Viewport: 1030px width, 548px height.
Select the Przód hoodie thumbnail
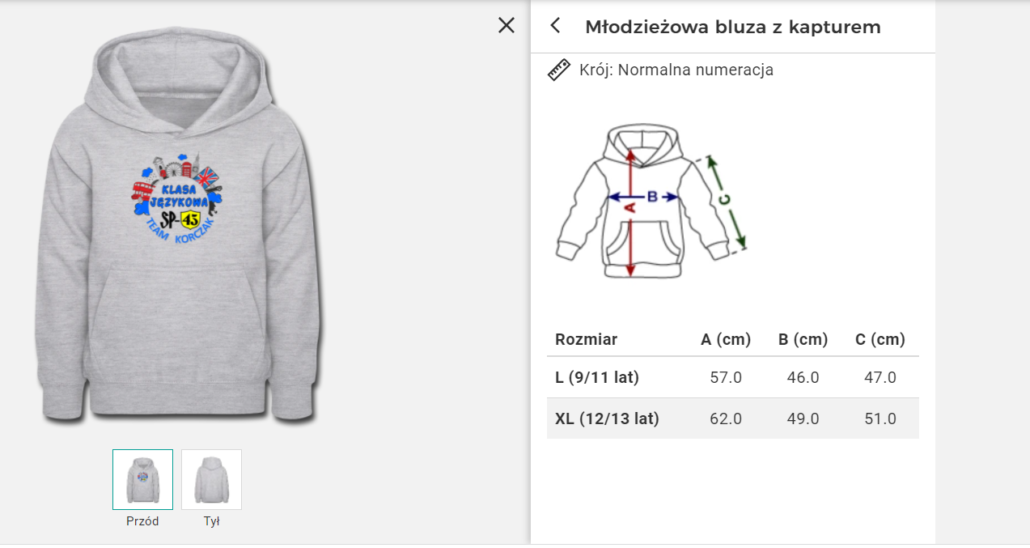[142, 479]
